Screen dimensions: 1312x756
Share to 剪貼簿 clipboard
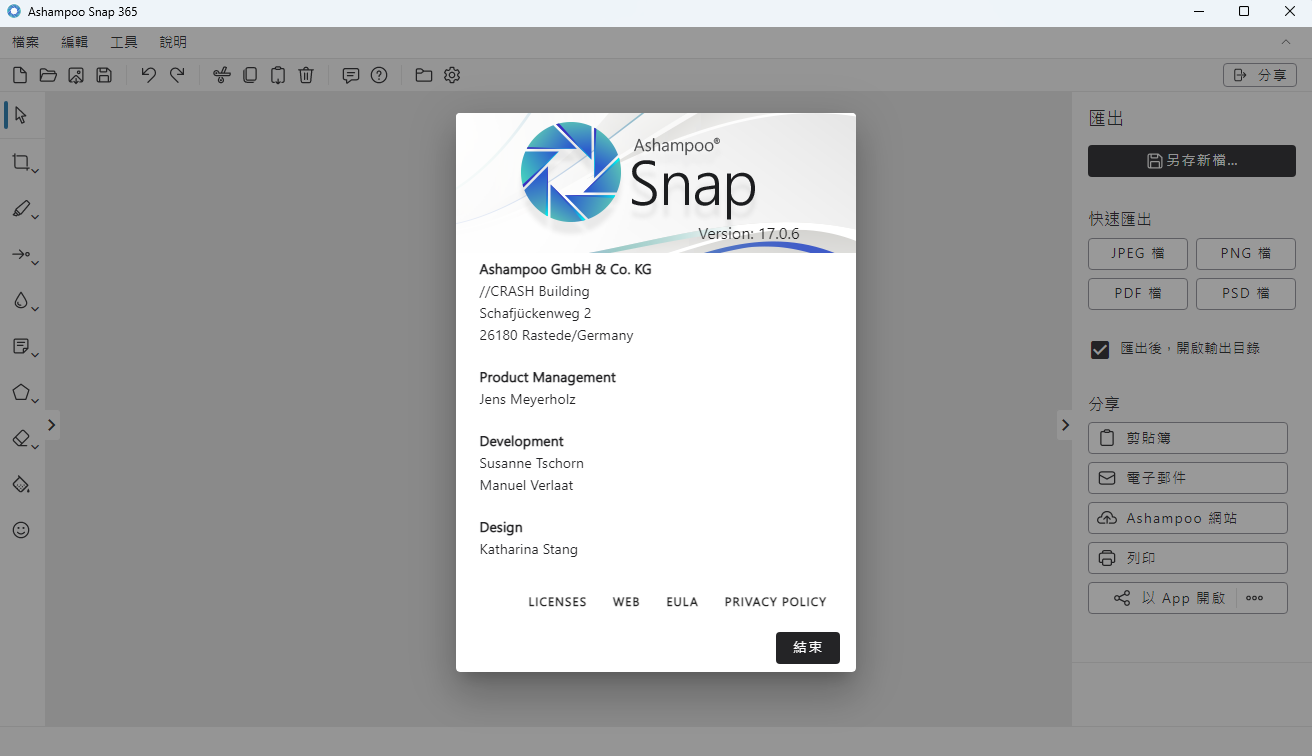(x=1188, y=438)
